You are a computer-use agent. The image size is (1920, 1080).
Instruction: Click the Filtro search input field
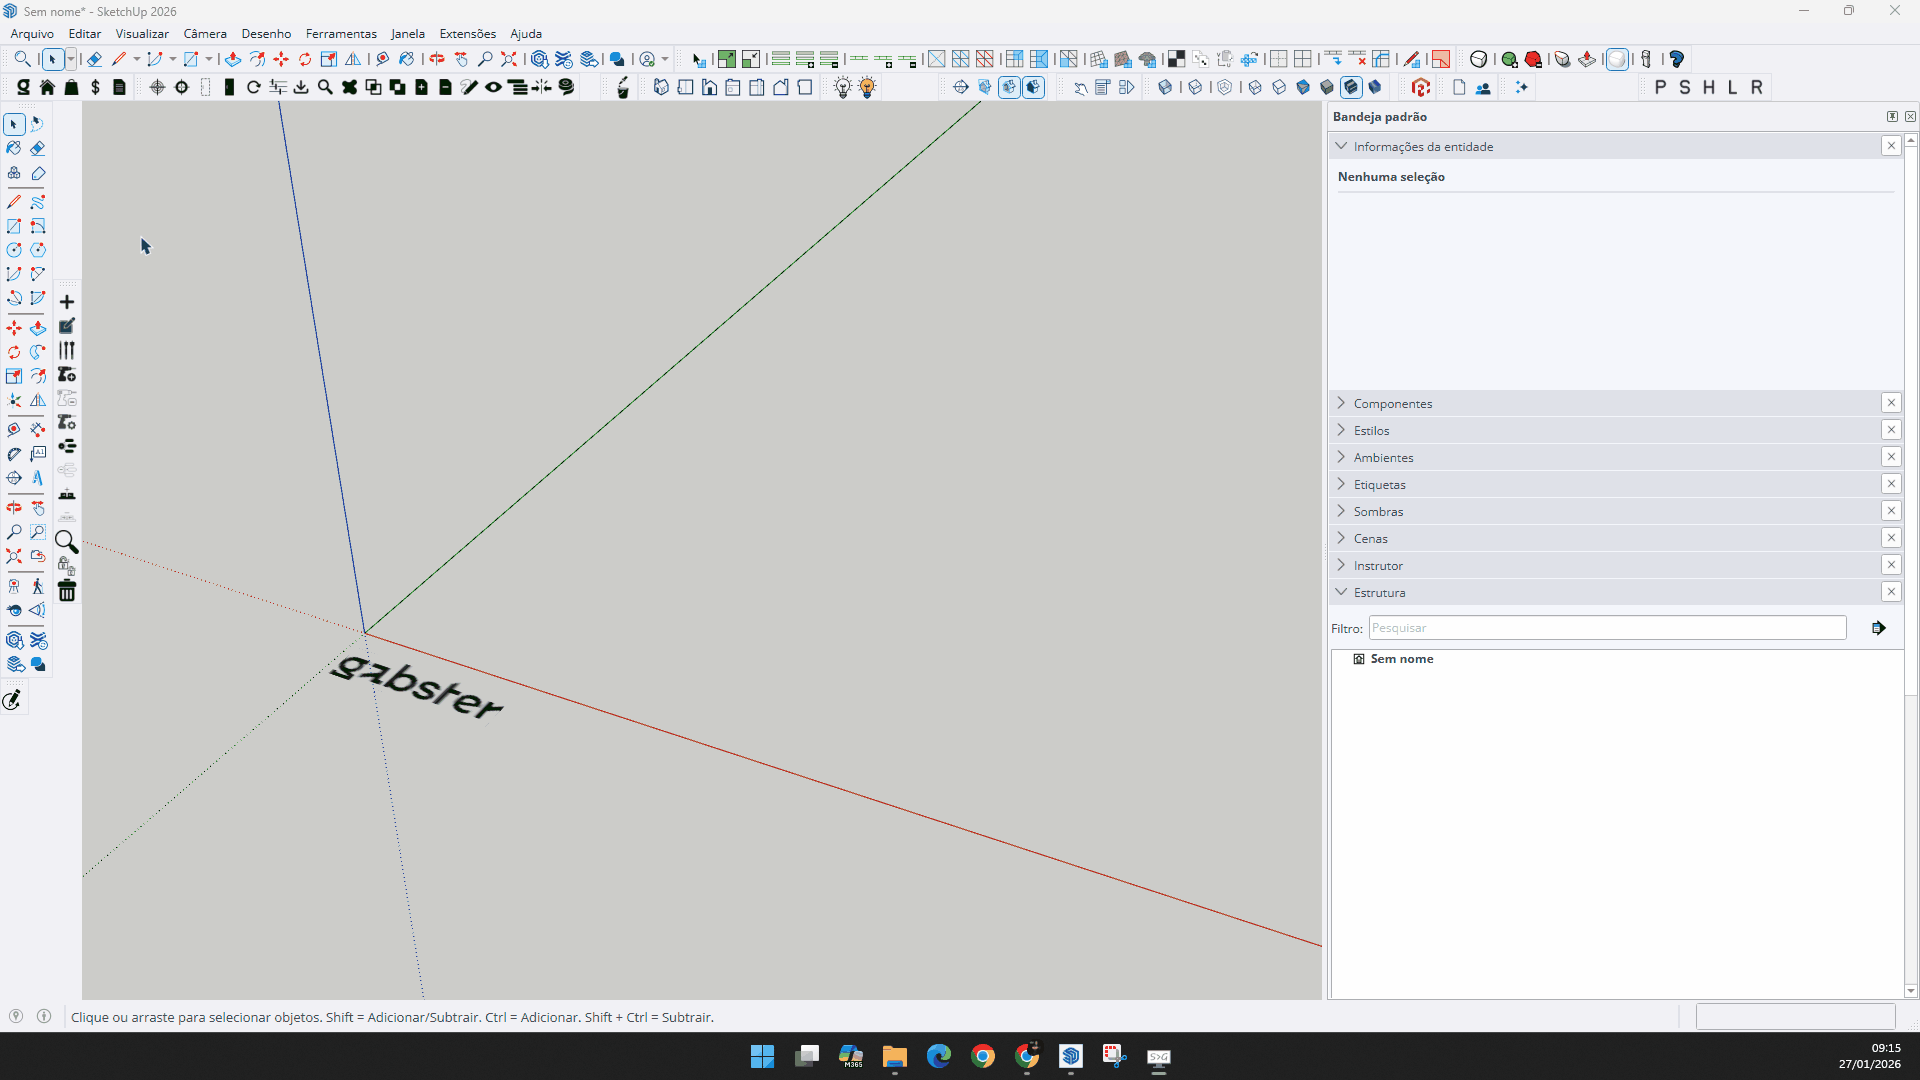pos(1607,629)
